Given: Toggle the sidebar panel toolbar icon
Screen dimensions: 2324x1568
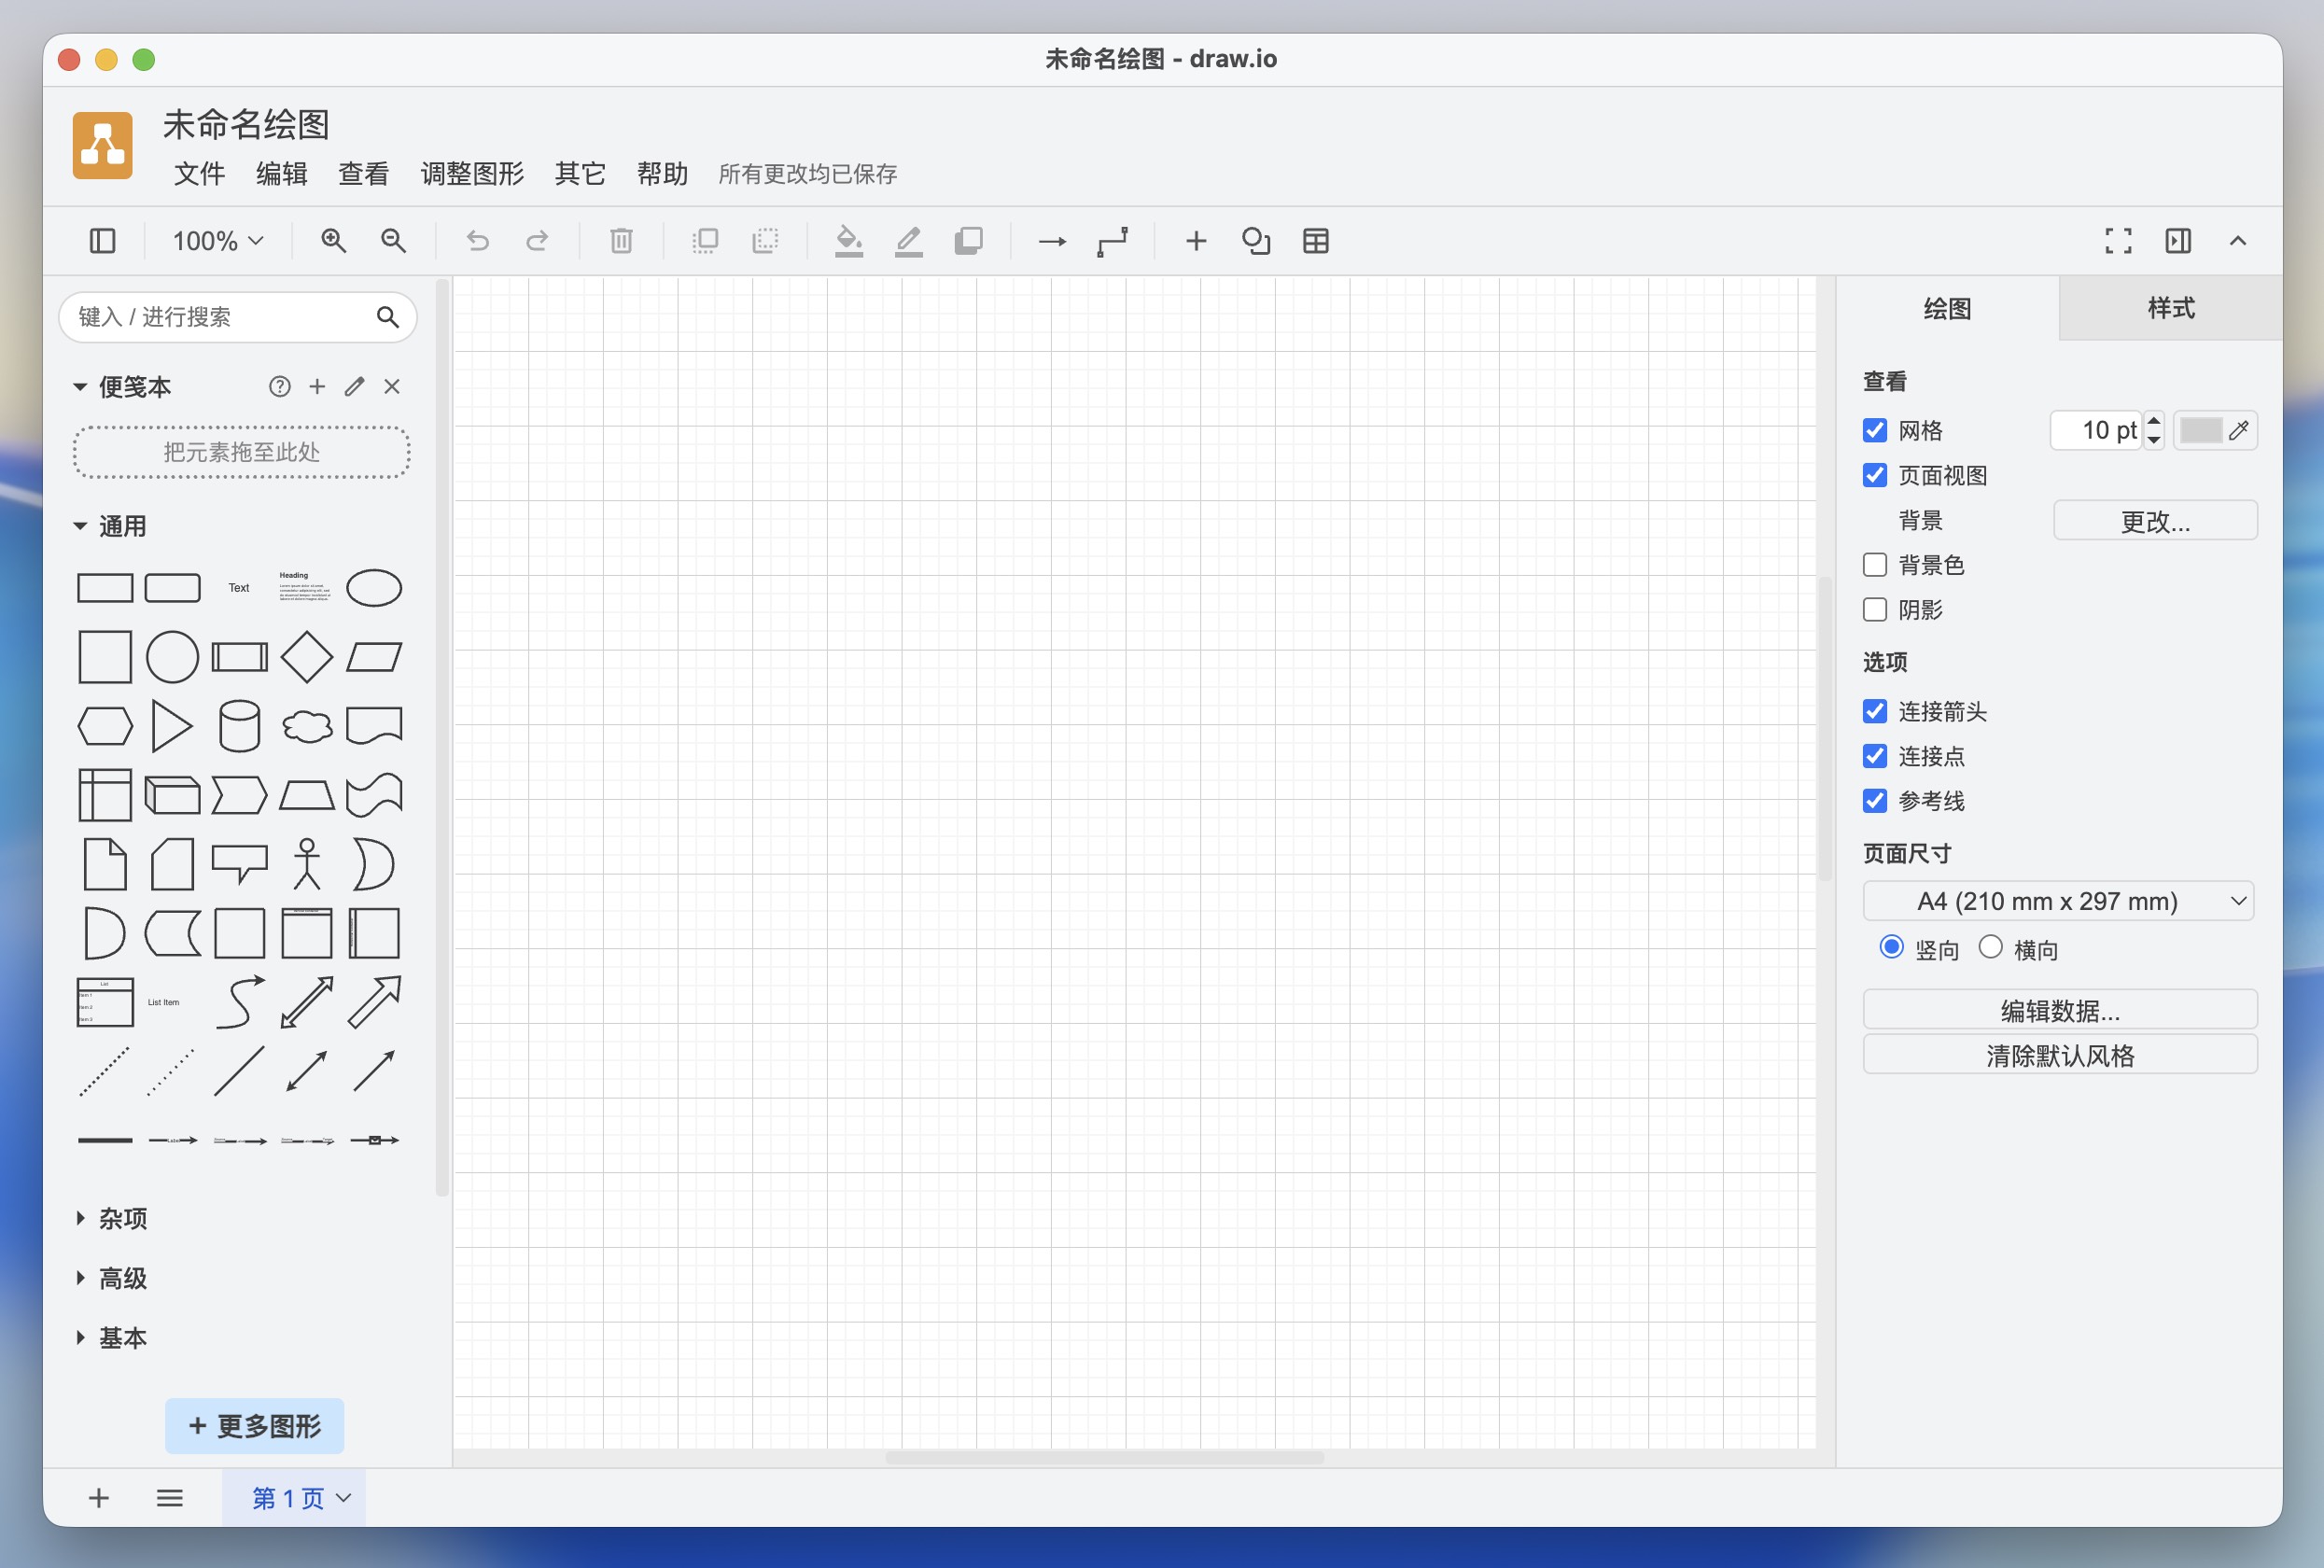Looking at the screenshot, I should (x=102, y=241).
